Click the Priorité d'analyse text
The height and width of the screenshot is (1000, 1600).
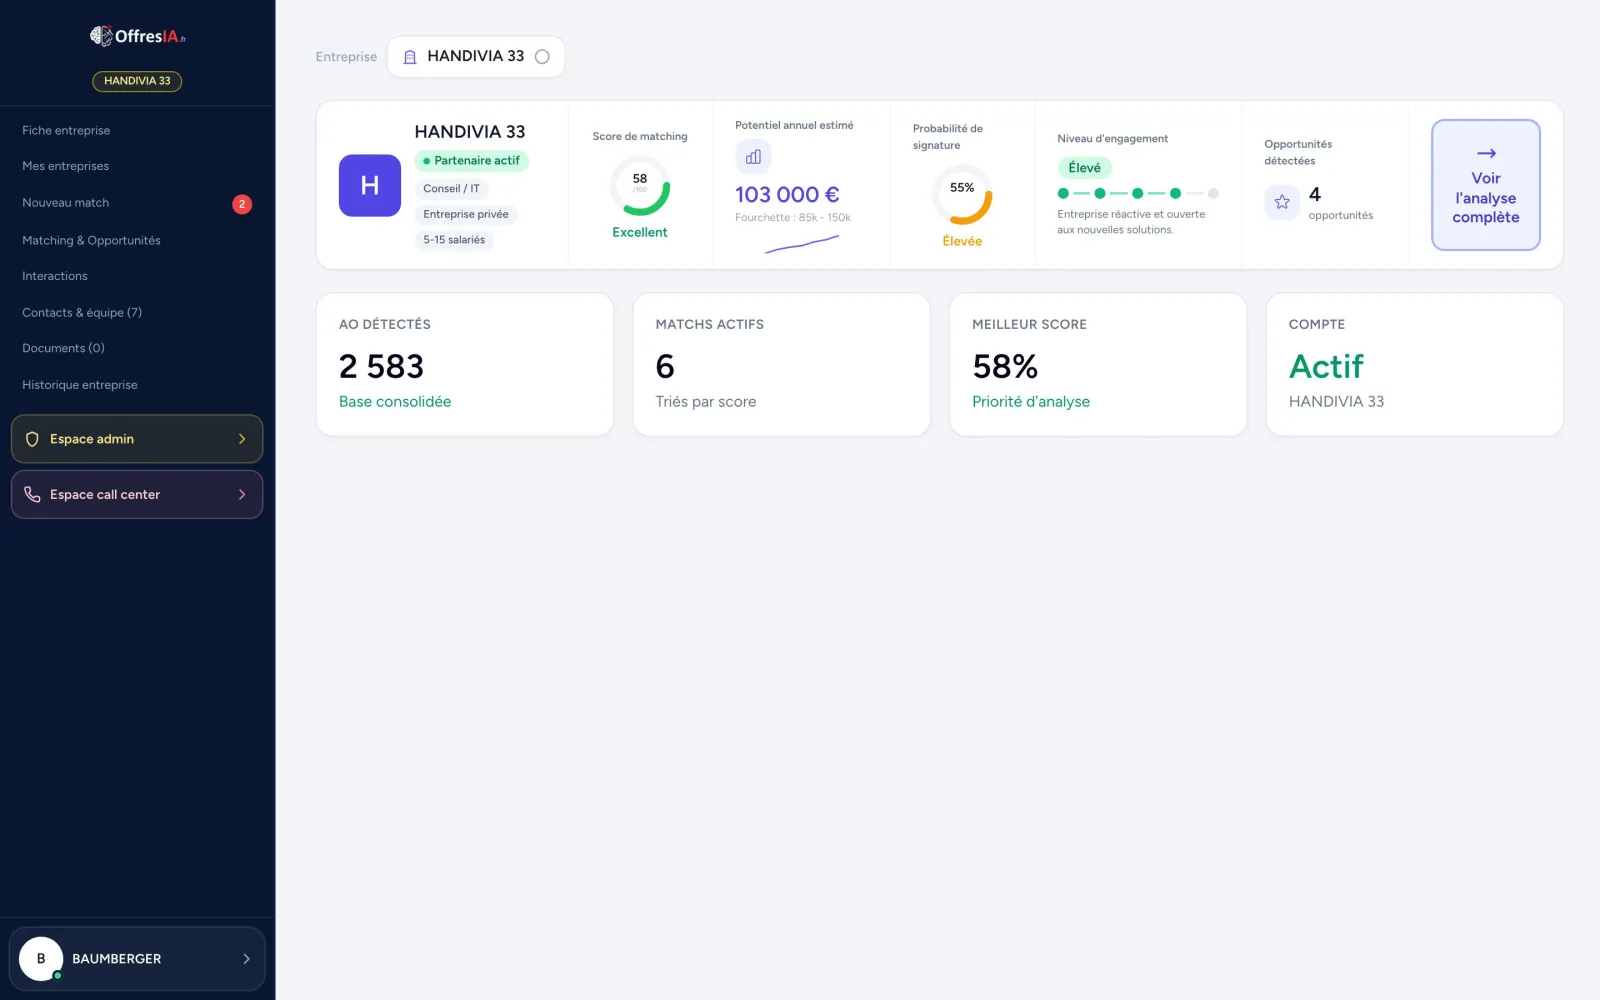tap(1031, 402)
